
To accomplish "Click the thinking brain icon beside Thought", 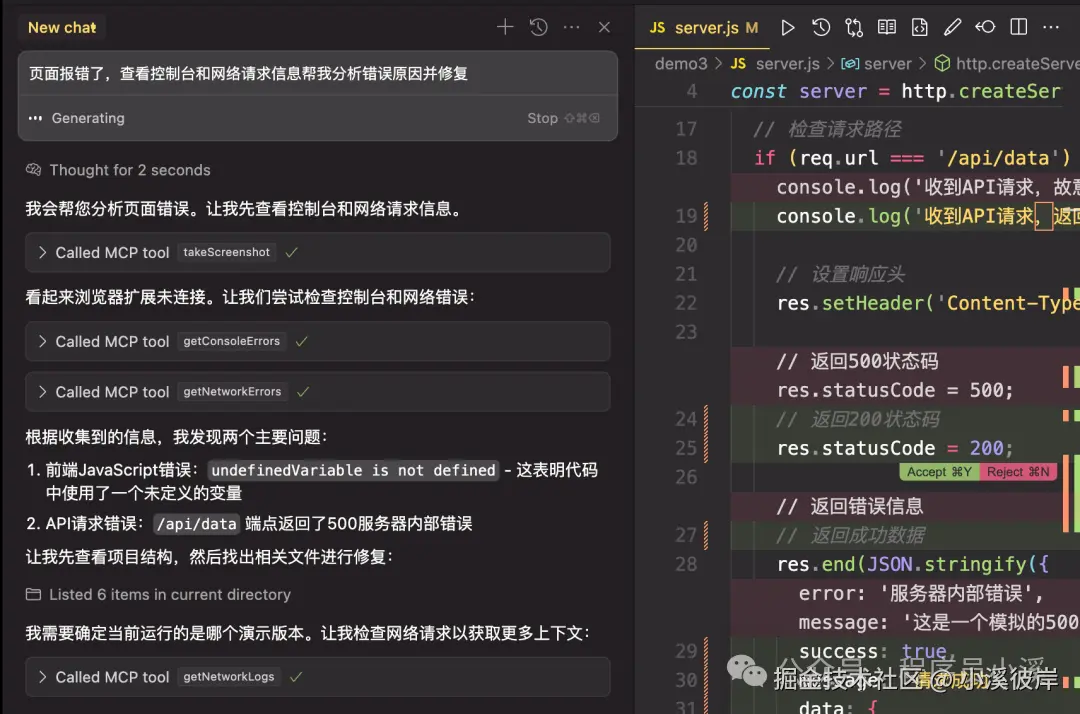I will (33, 169).
